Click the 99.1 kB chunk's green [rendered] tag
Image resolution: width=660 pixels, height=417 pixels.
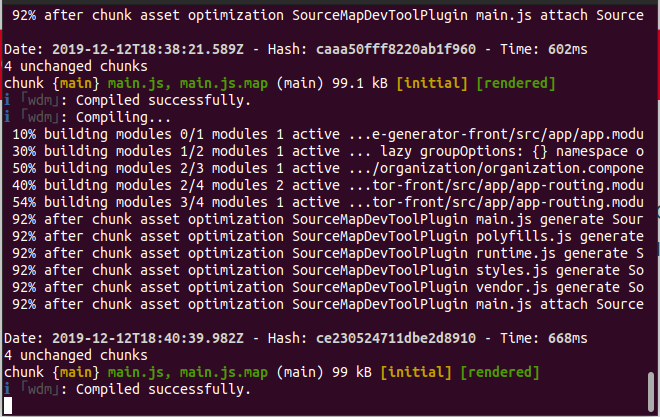516,83
